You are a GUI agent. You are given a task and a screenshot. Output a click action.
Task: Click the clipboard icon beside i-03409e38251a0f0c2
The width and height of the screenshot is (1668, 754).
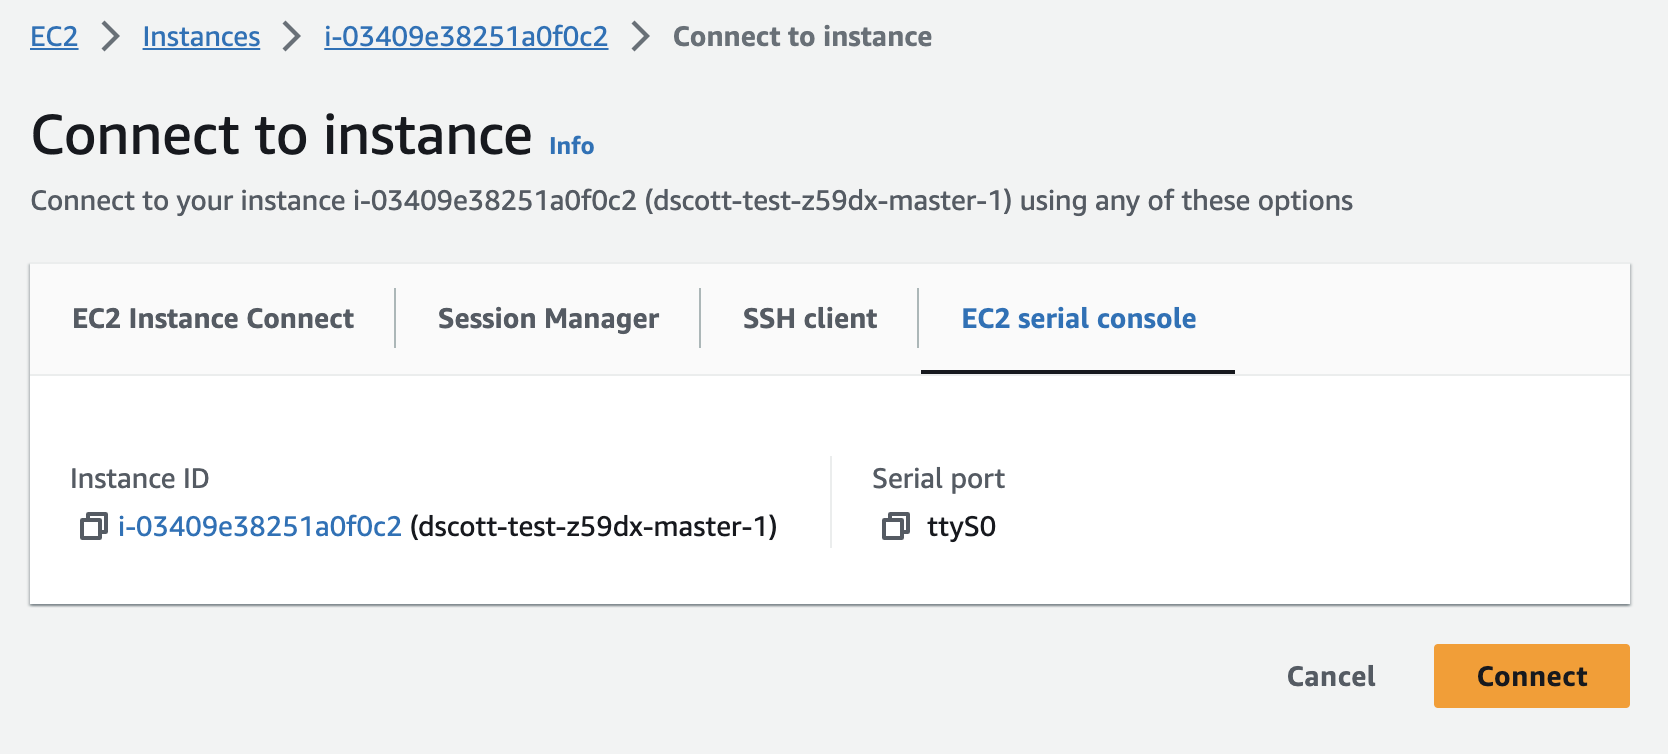point(92,526)
